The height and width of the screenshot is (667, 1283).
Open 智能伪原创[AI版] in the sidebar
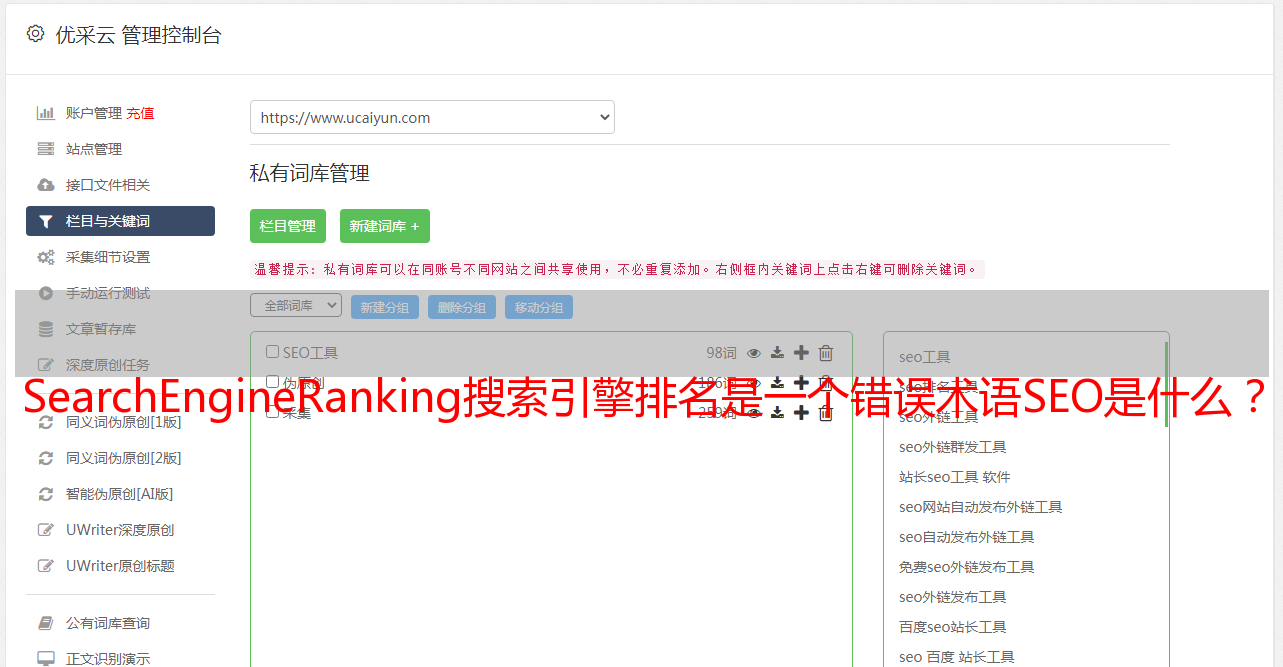120,494
